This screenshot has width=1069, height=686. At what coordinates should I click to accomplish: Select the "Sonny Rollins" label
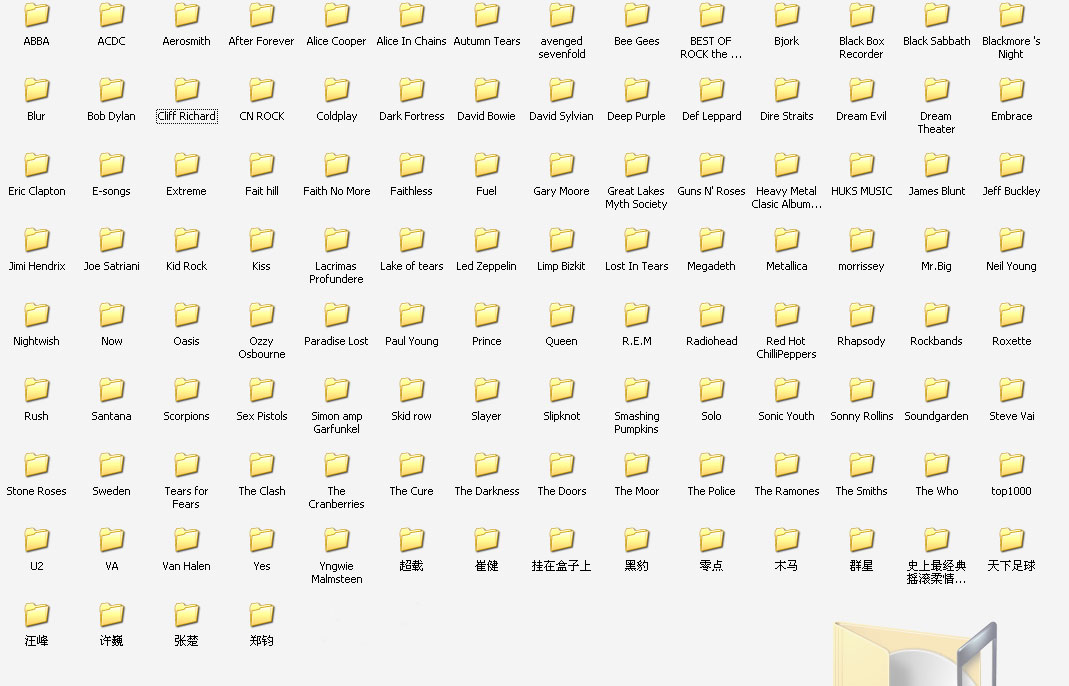[x=862, y=416]
